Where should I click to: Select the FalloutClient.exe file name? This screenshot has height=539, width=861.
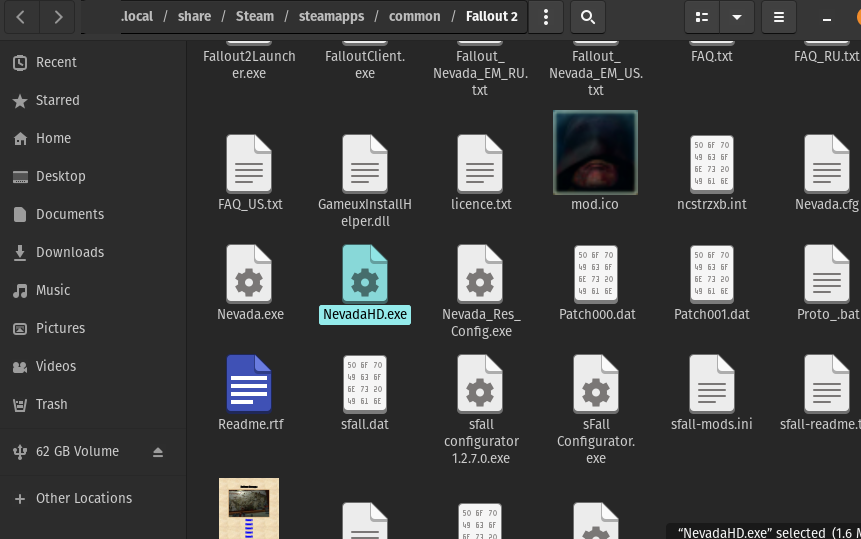(x=365, y=65)
